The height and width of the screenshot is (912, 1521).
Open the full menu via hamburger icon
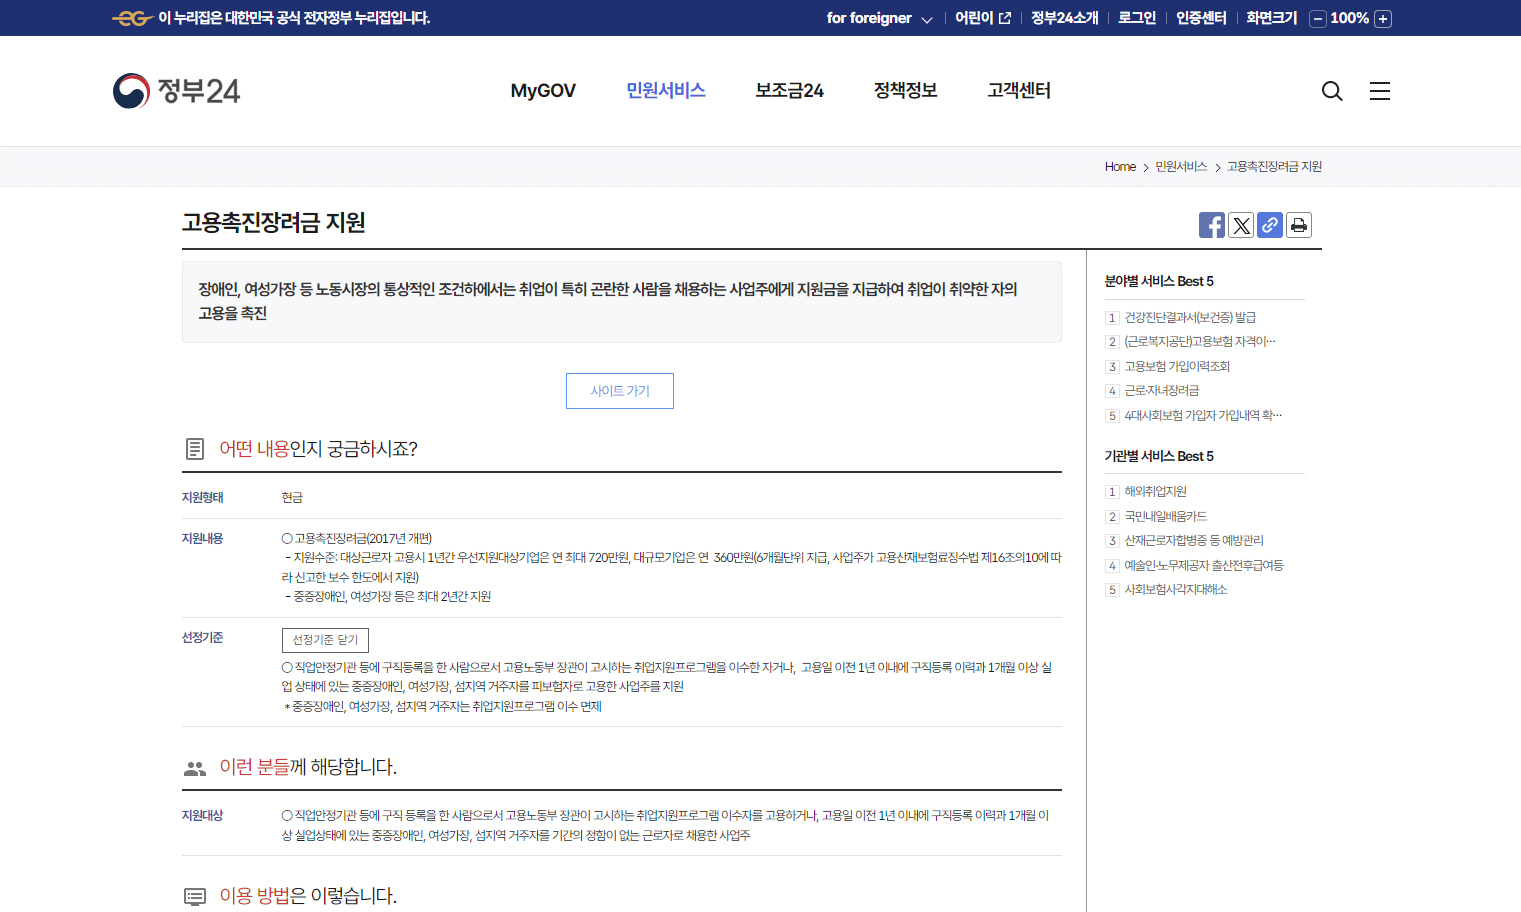click(x=1379, y=91)
